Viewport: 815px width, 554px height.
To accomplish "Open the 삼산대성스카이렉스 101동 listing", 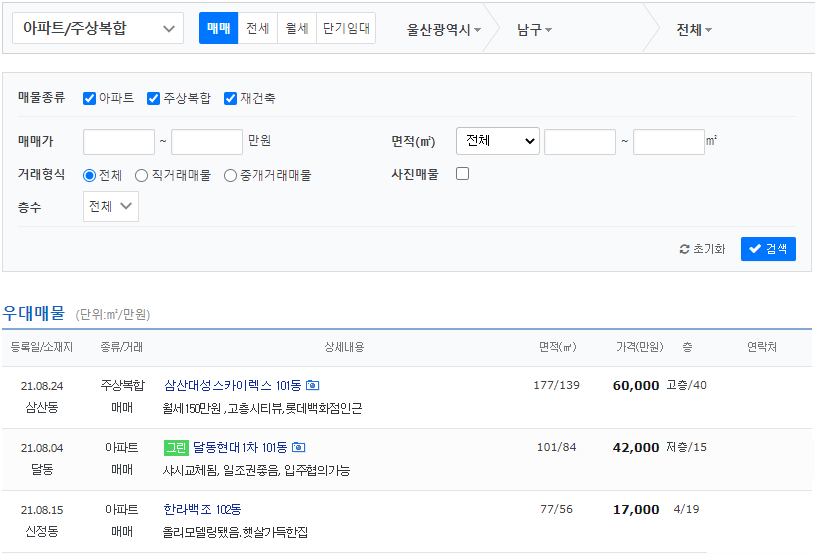I will click(x=232, y=385).
